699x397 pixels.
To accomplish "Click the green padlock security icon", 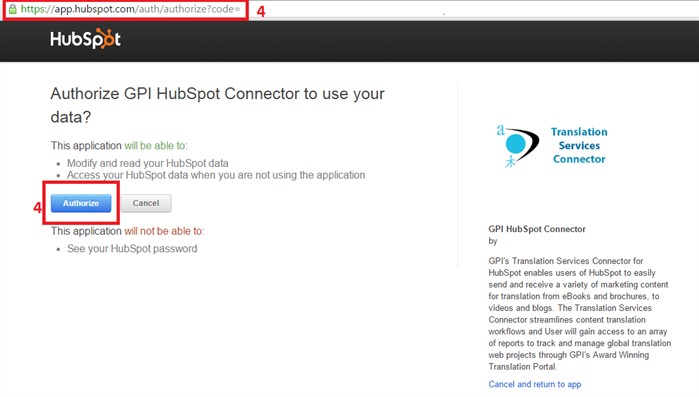I will 12,9.
